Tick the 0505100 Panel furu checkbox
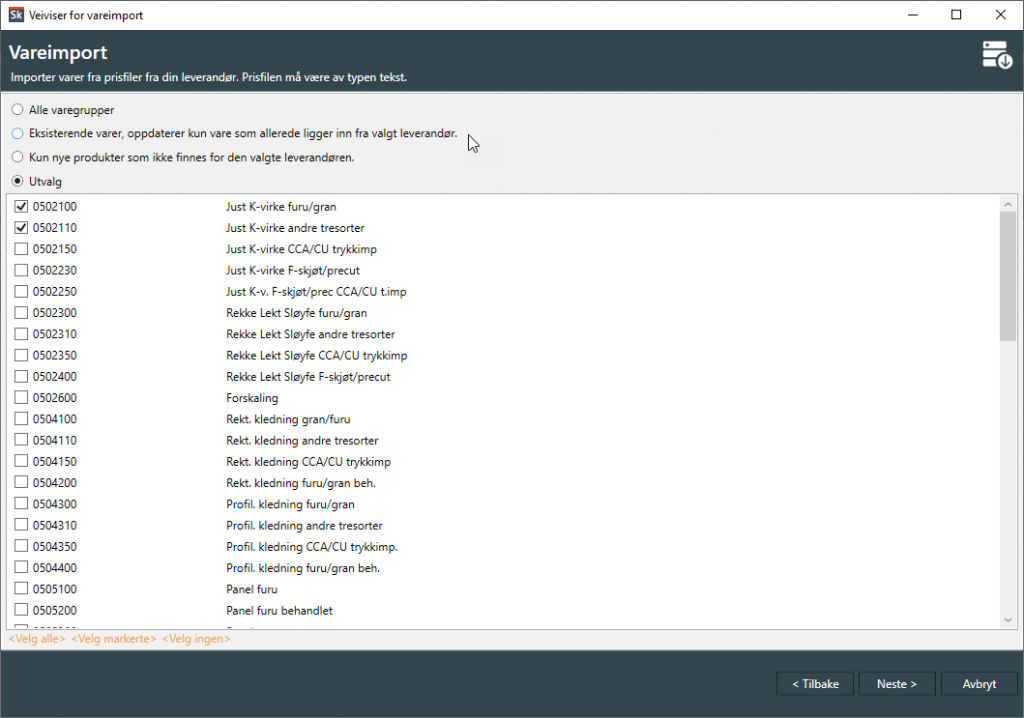1024x718 pixels. point(22,589)
